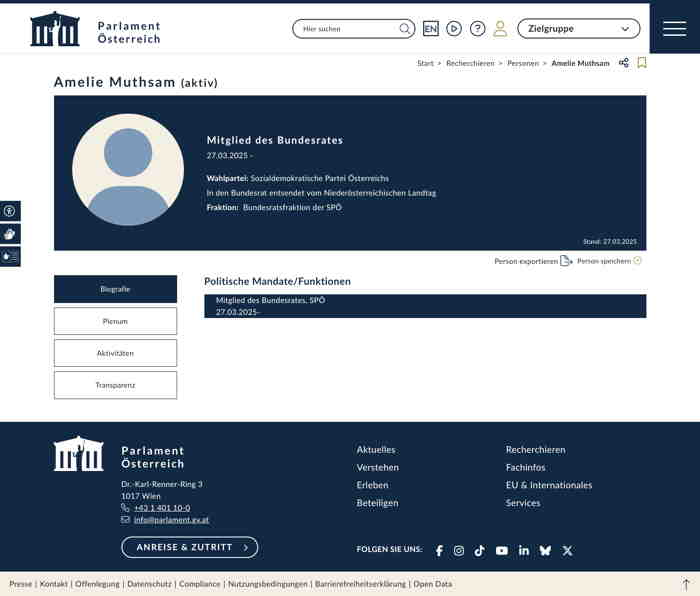Screen dimensions: 700x596
Task: Open the Offenlegung link in bottom bar
Action: point(97,584)
